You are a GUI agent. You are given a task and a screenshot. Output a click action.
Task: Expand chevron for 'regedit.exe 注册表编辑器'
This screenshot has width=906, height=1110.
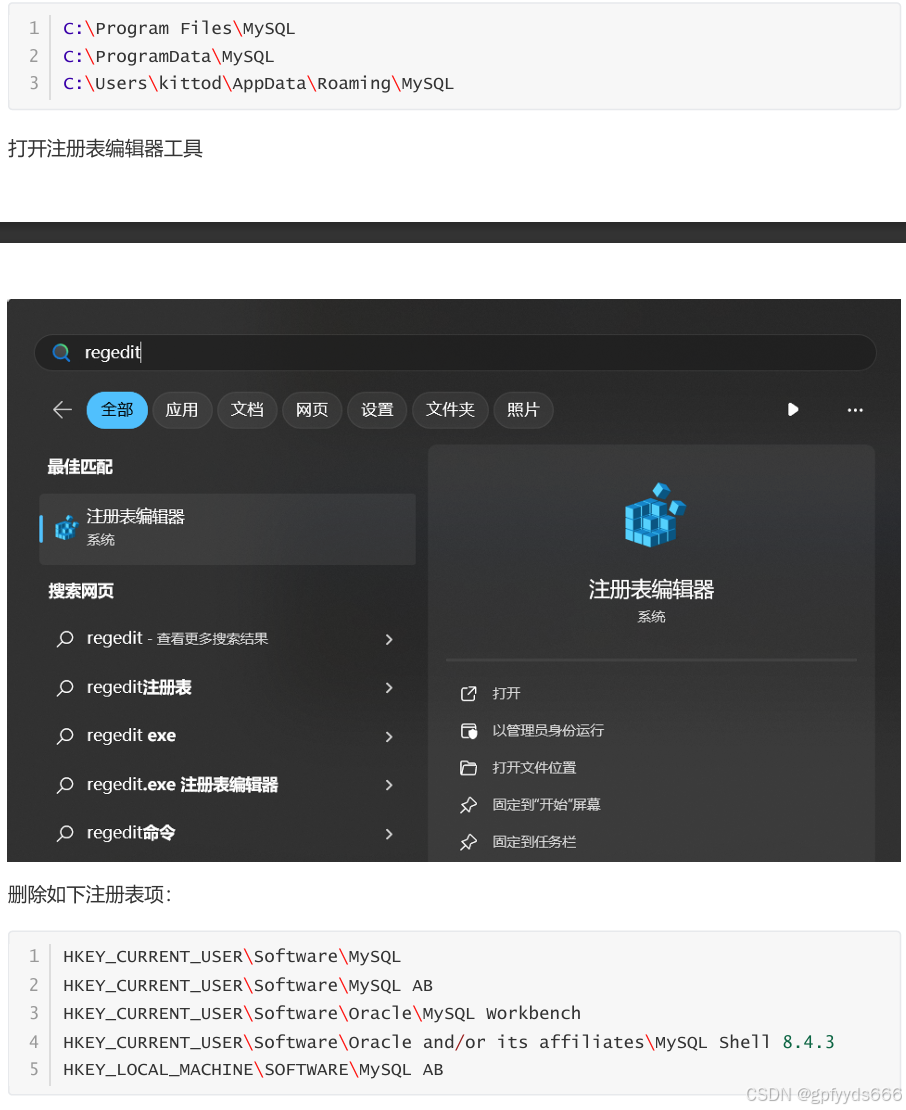pos(389,785)
